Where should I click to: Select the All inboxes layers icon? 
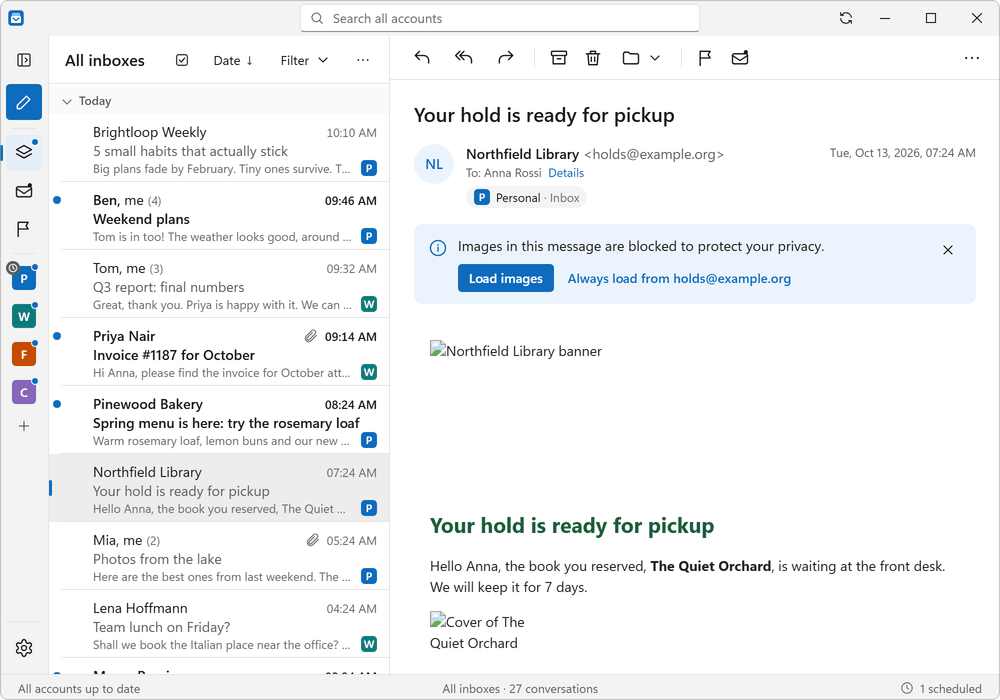click(24, 152)
